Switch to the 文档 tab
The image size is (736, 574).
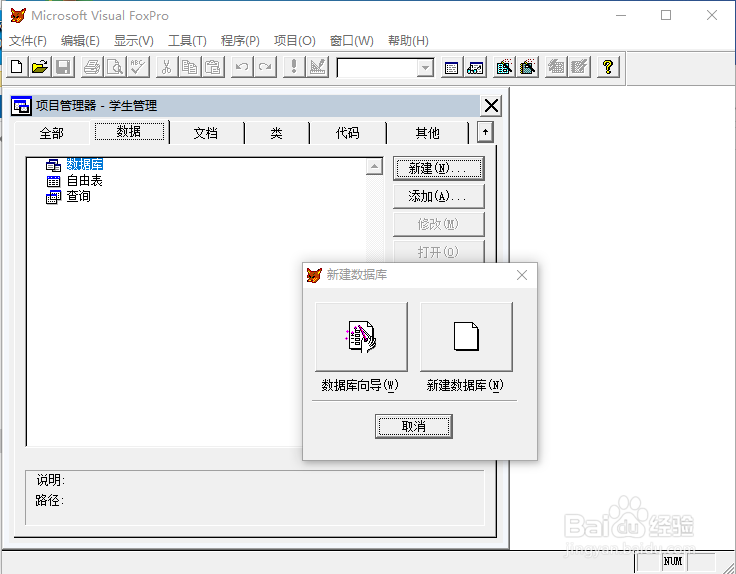click(x=206, y=133)
